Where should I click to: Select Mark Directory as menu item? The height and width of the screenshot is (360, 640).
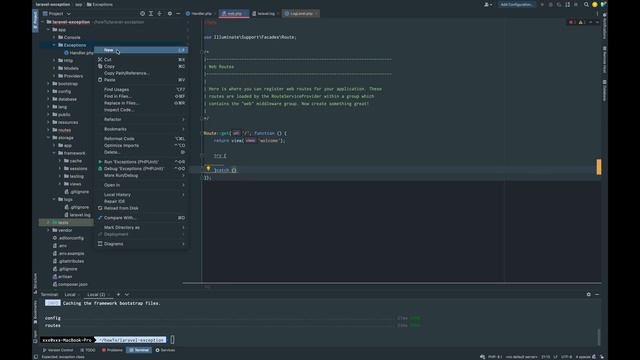(141, 227)
